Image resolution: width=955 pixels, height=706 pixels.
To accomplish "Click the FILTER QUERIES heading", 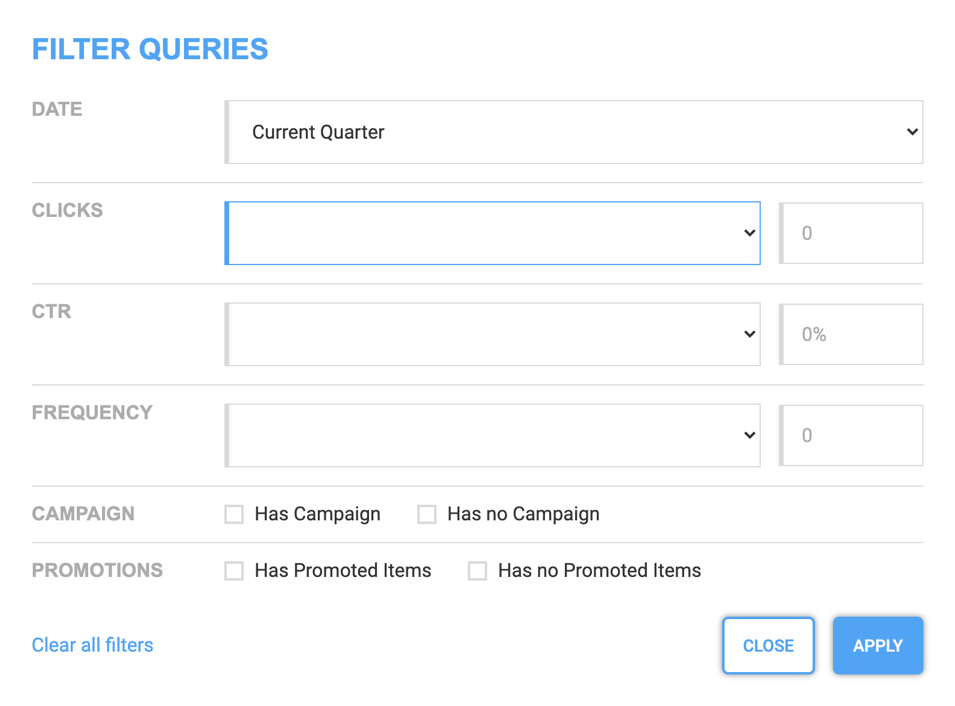I will [x=150, y=48].
